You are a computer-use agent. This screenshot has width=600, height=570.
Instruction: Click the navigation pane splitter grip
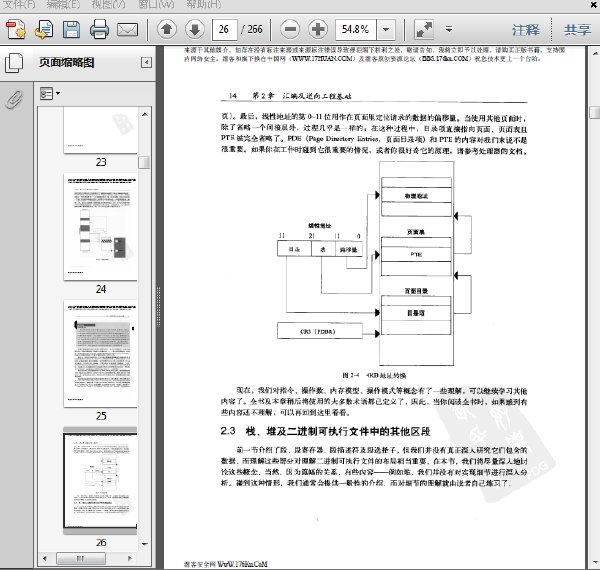click(158, 306)
